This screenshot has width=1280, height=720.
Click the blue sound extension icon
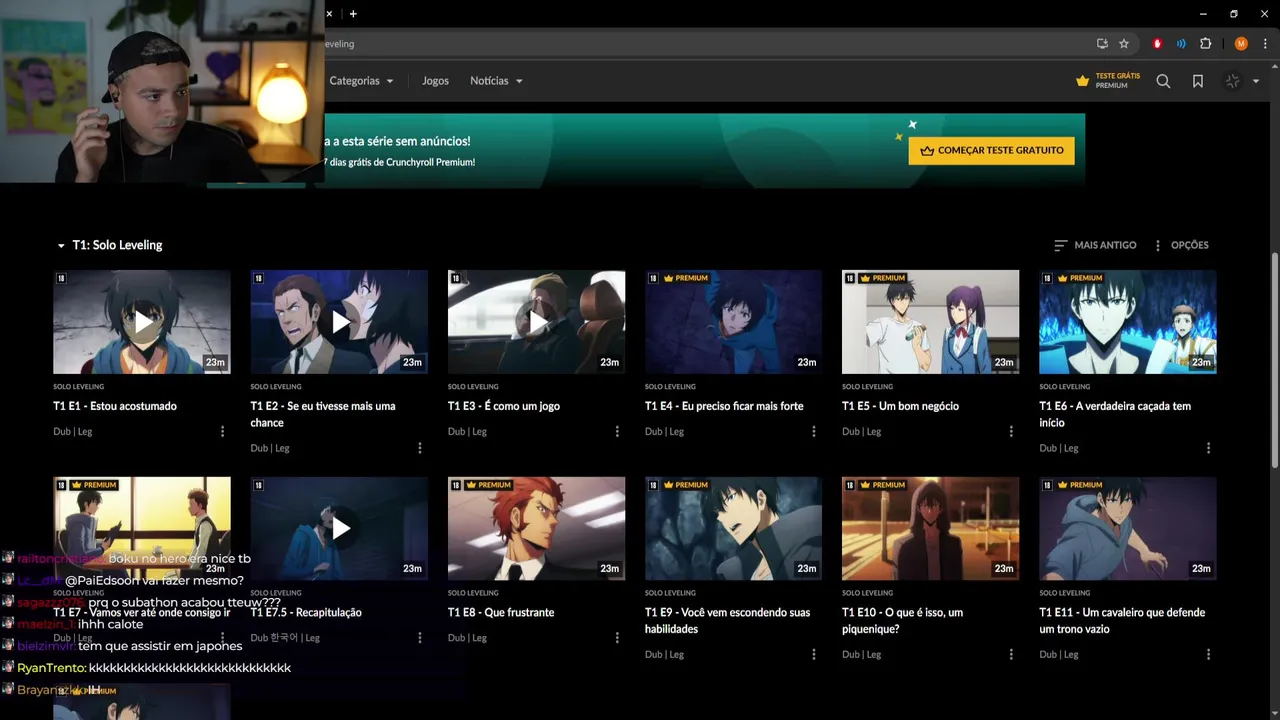pyautogui.click(x=1181, y=44)
